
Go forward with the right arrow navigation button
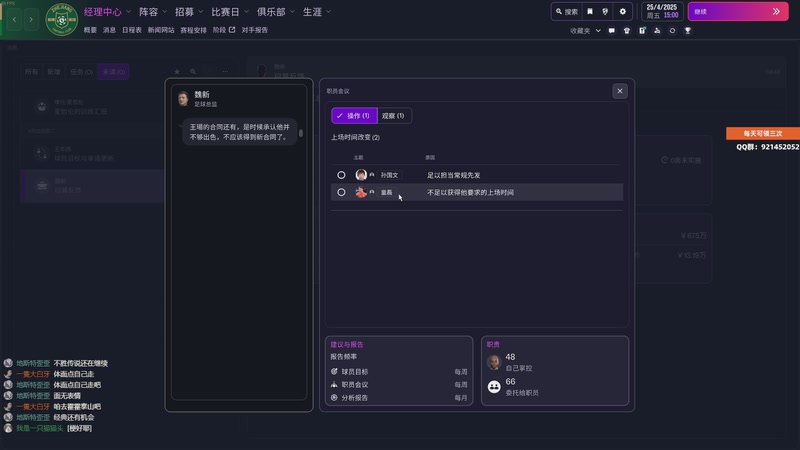(x=31, y=19)
